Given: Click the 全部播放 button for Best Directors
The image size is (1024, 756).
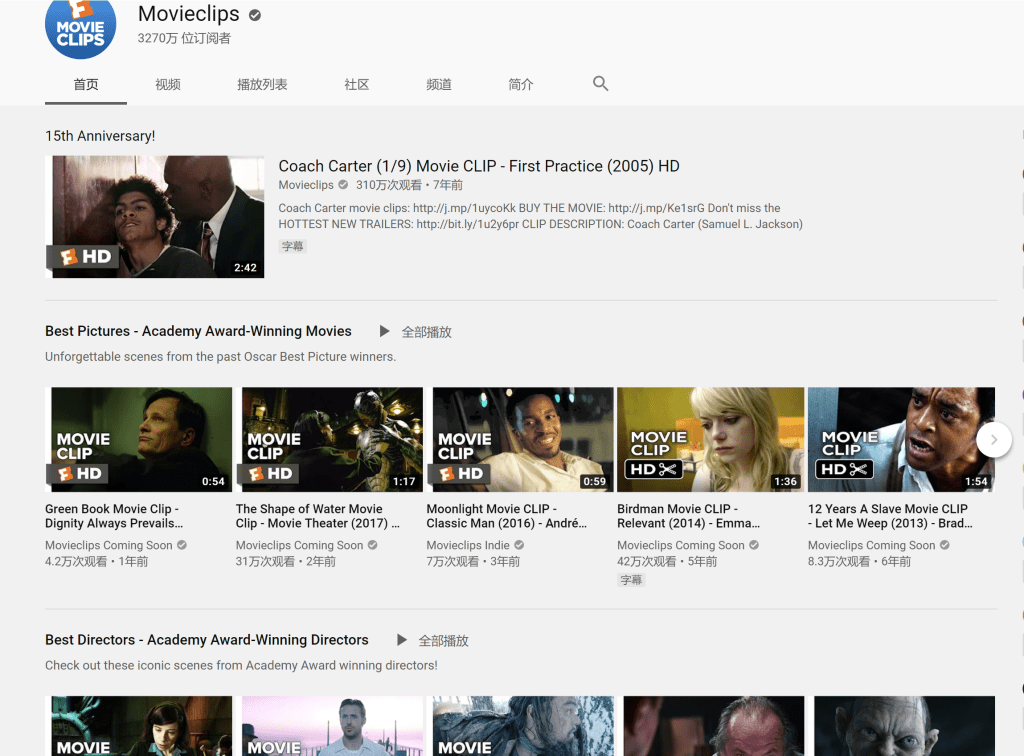Looking at the screenshot, I should point(443,640).
